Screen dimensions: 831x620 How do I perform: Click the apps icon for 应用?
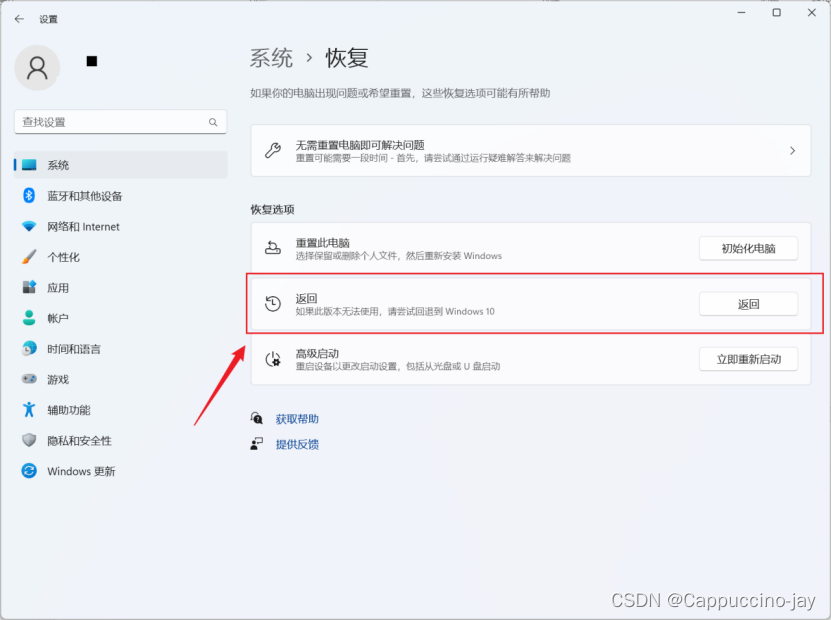coord(29,287)
